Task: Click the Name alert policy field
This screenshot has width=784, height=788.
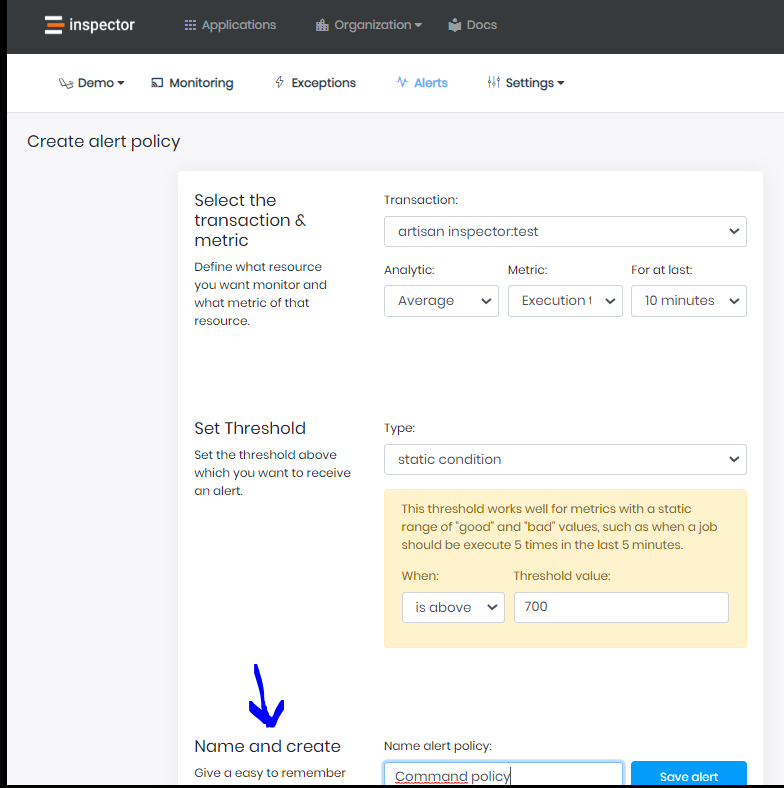Action: pos(503,776)
